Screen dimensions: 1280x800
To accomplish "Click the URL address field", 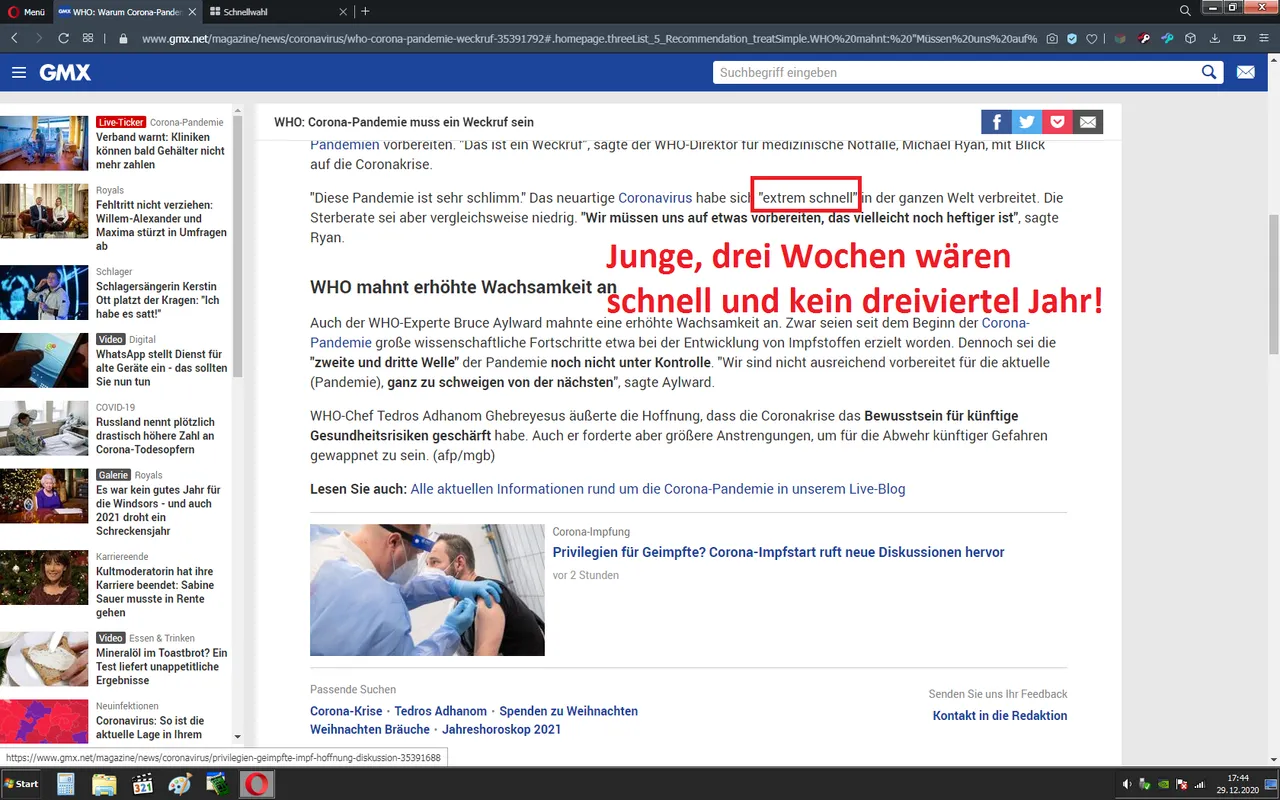I will click(590, 39).
